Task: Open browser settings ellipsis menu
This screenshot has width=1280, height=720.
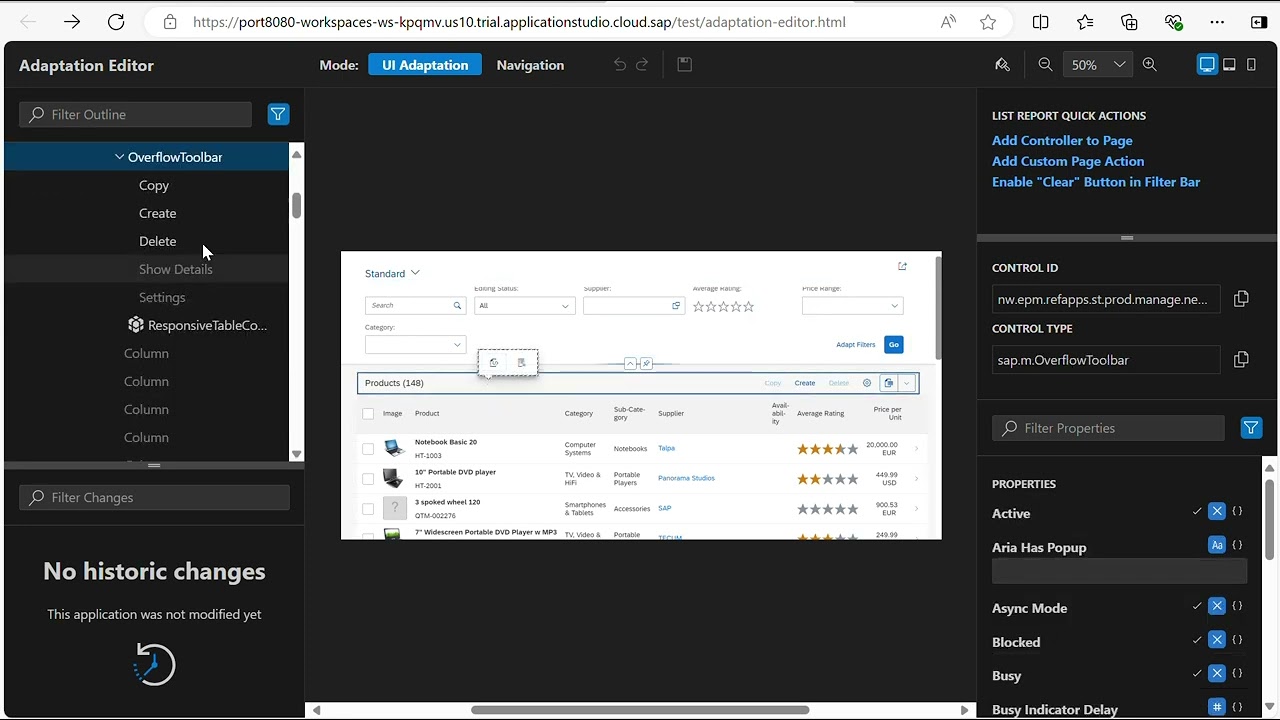Action: [x=1217, y=22]
